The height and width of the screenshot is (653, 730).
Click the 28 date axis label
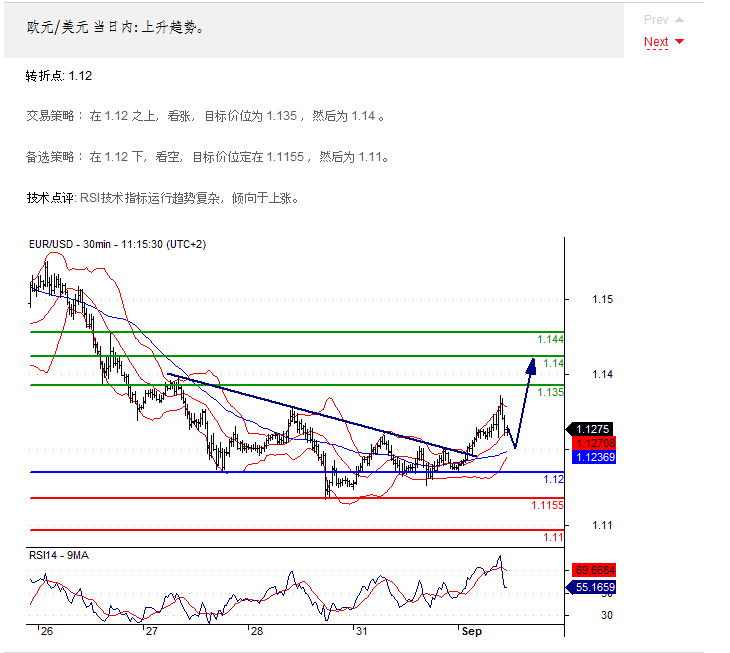pos(257,632)
